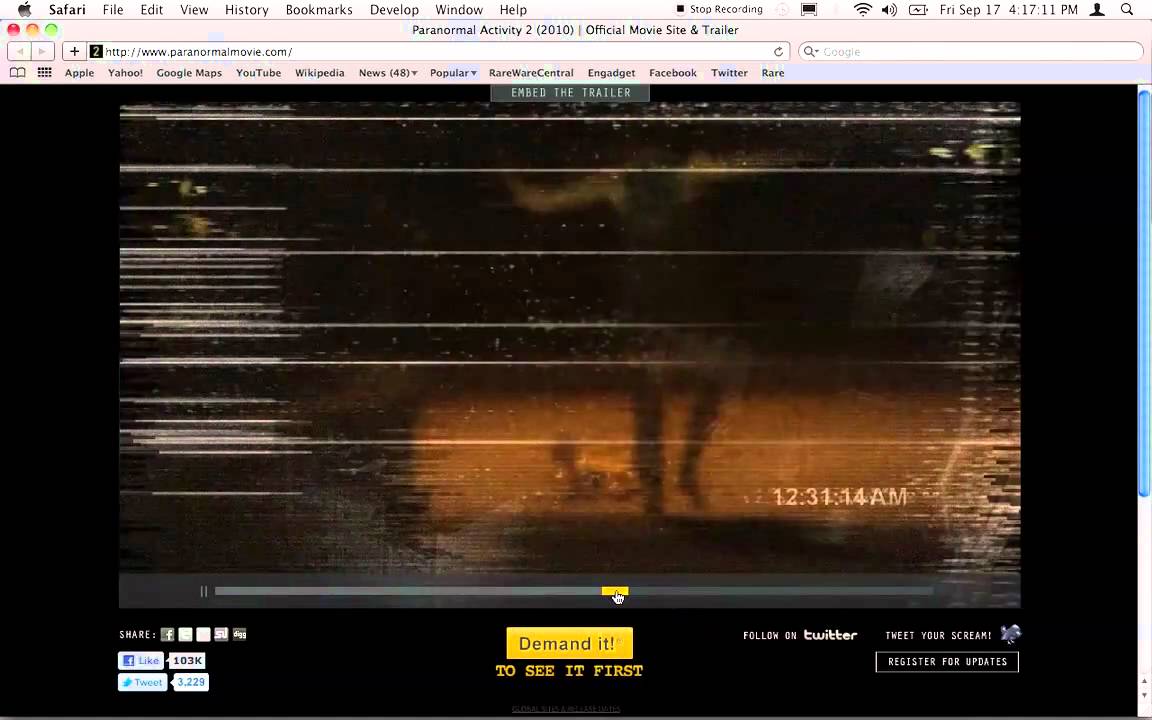Image resolution: width=1152 pixels, height=720 pixels.
Task: Open the Google search magnifier dropdown
Action: pyautogui.click(x=811, y=51)
